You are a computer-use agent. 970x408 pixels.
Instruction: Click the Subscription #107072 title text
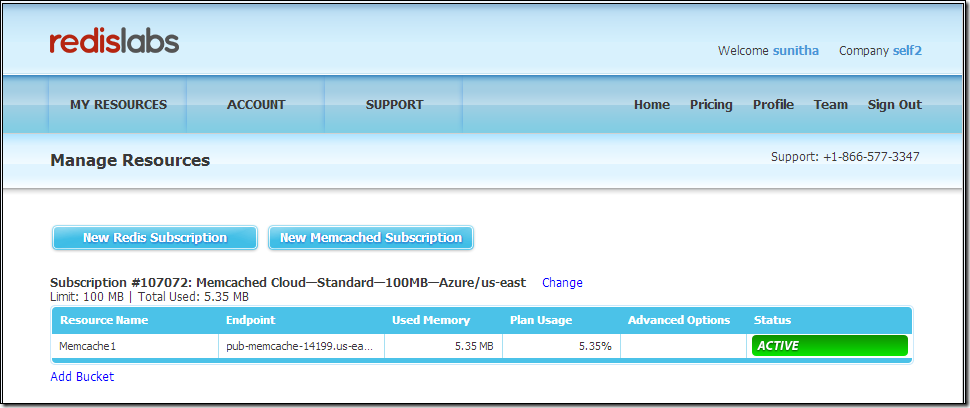pyautogui.click(x=288, y=283)
